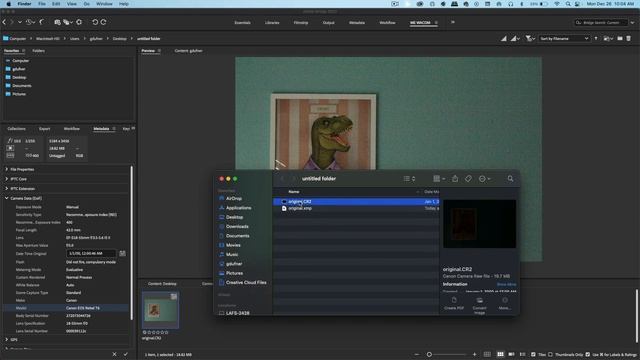The width and height of the screenshot is (640, 360).
Task: Expand the IPTC Core section
Action: 7,179
